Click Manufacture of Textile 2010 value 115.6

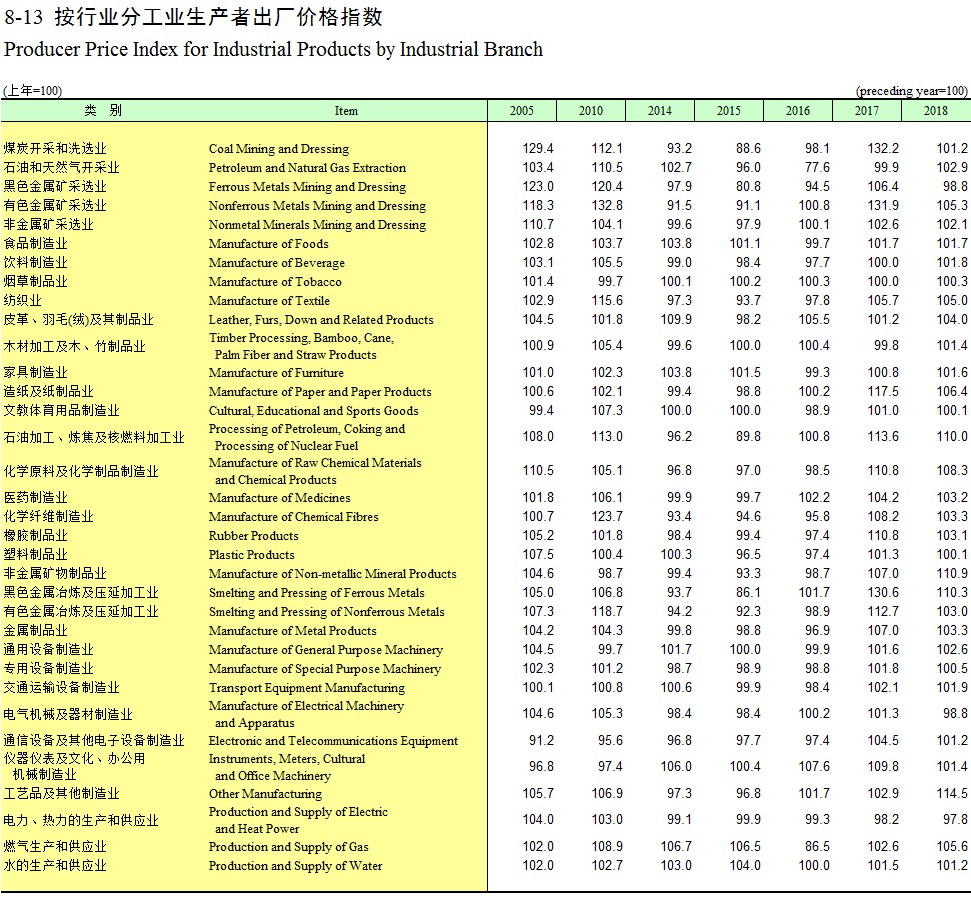pos(607,301)
